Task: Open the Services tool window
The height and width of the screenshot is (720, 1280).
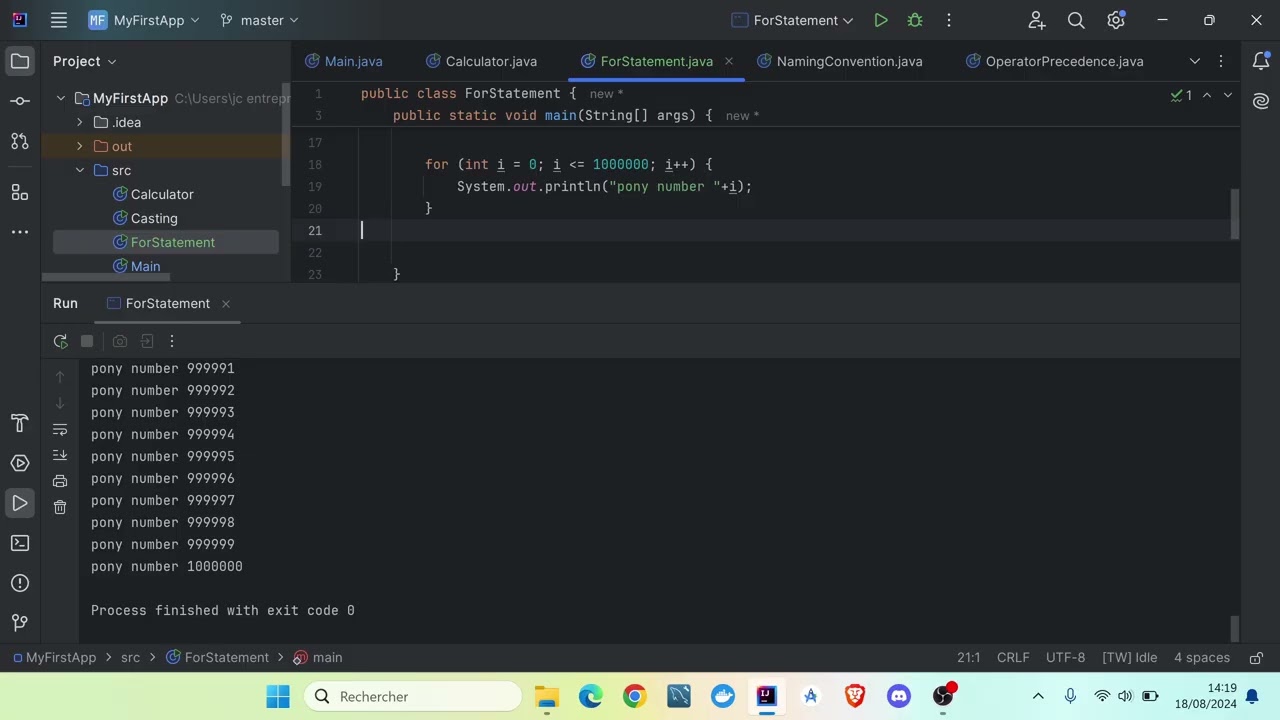Action: [x=20, y=463]
